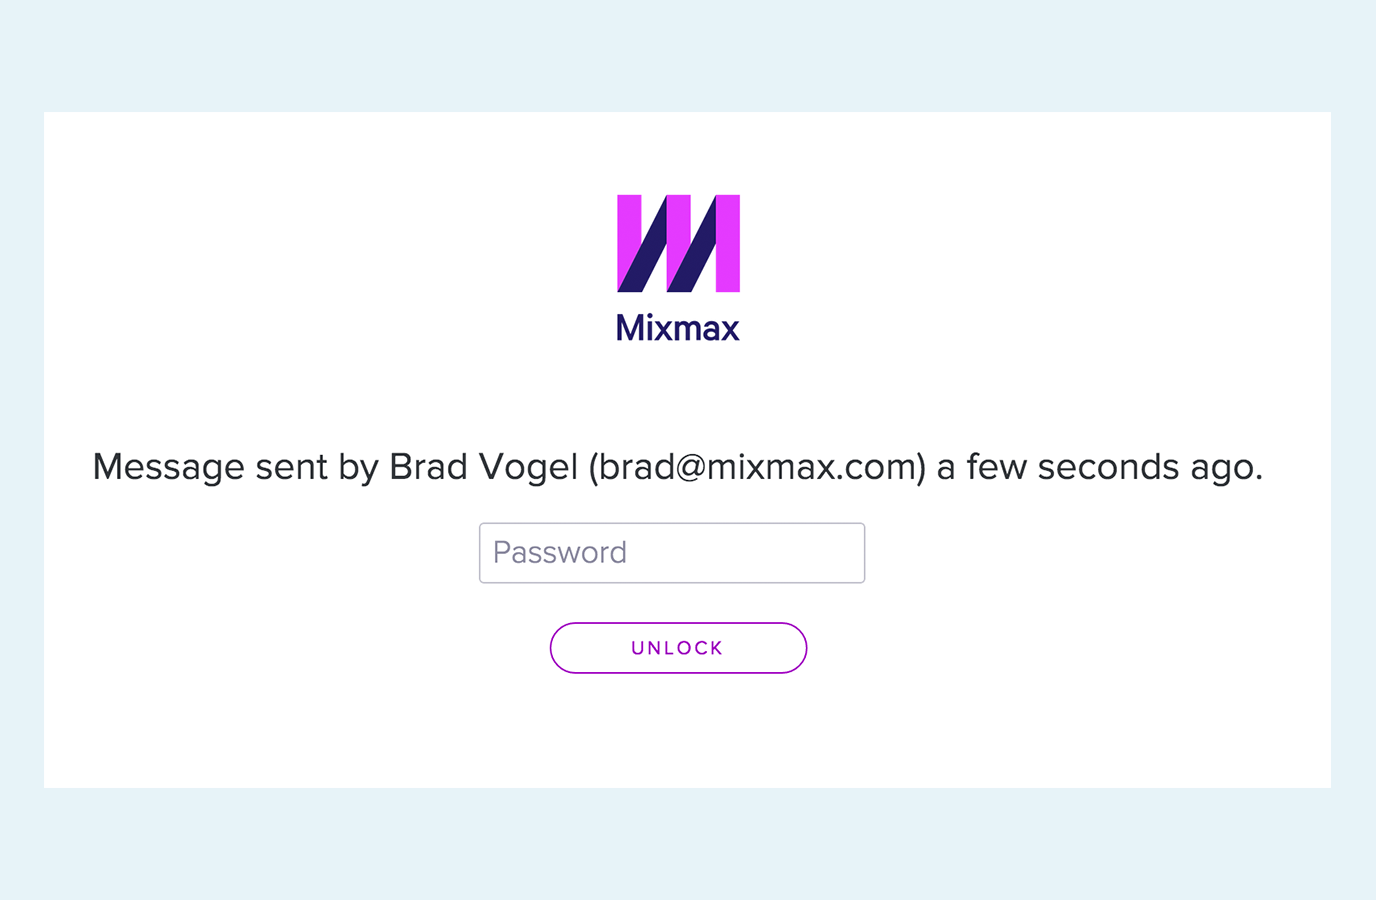Click the Mixmax wordmark below the logo

(x=678, y=328)
